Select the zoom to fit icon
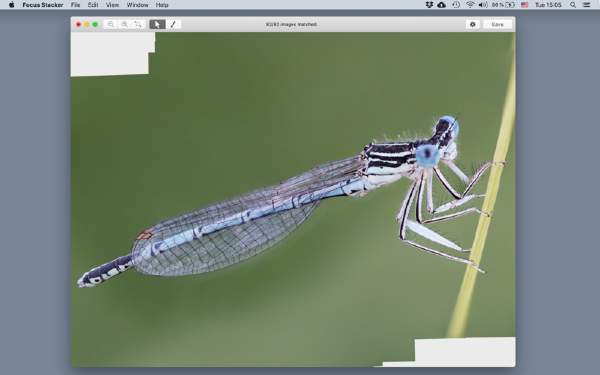This screenshot has height=375, width=600. click(x=138, y=24)
